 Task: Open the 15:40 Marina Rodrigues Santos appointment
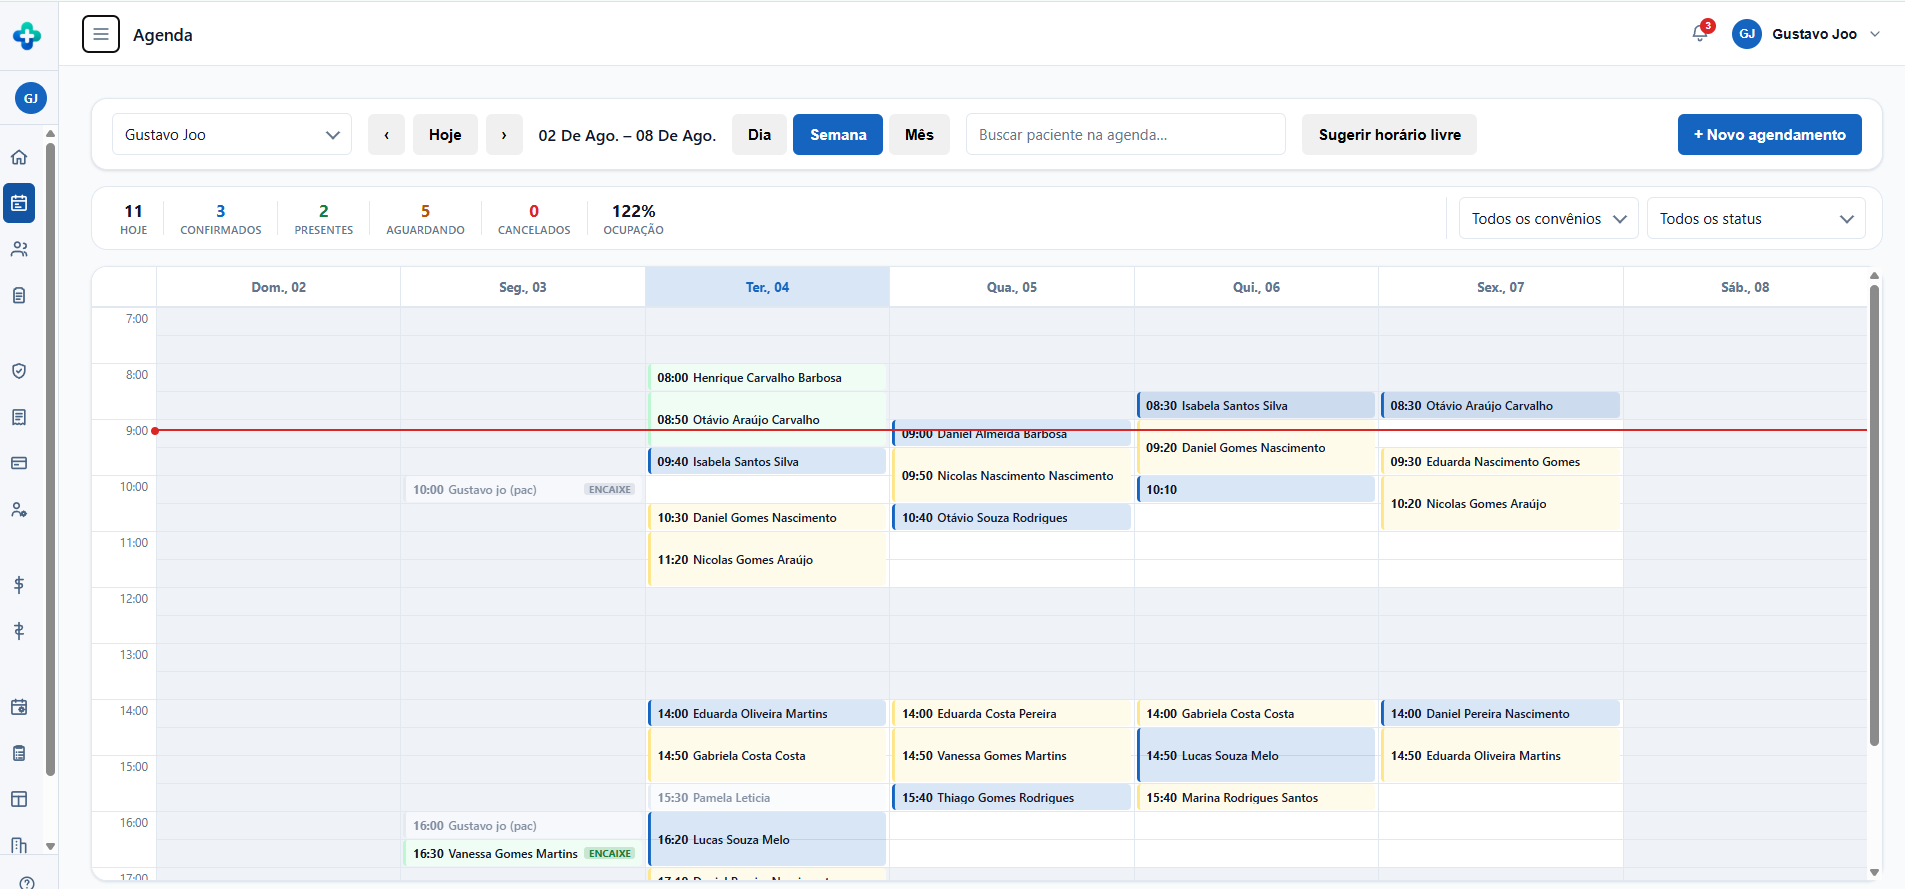[1256, 798]
